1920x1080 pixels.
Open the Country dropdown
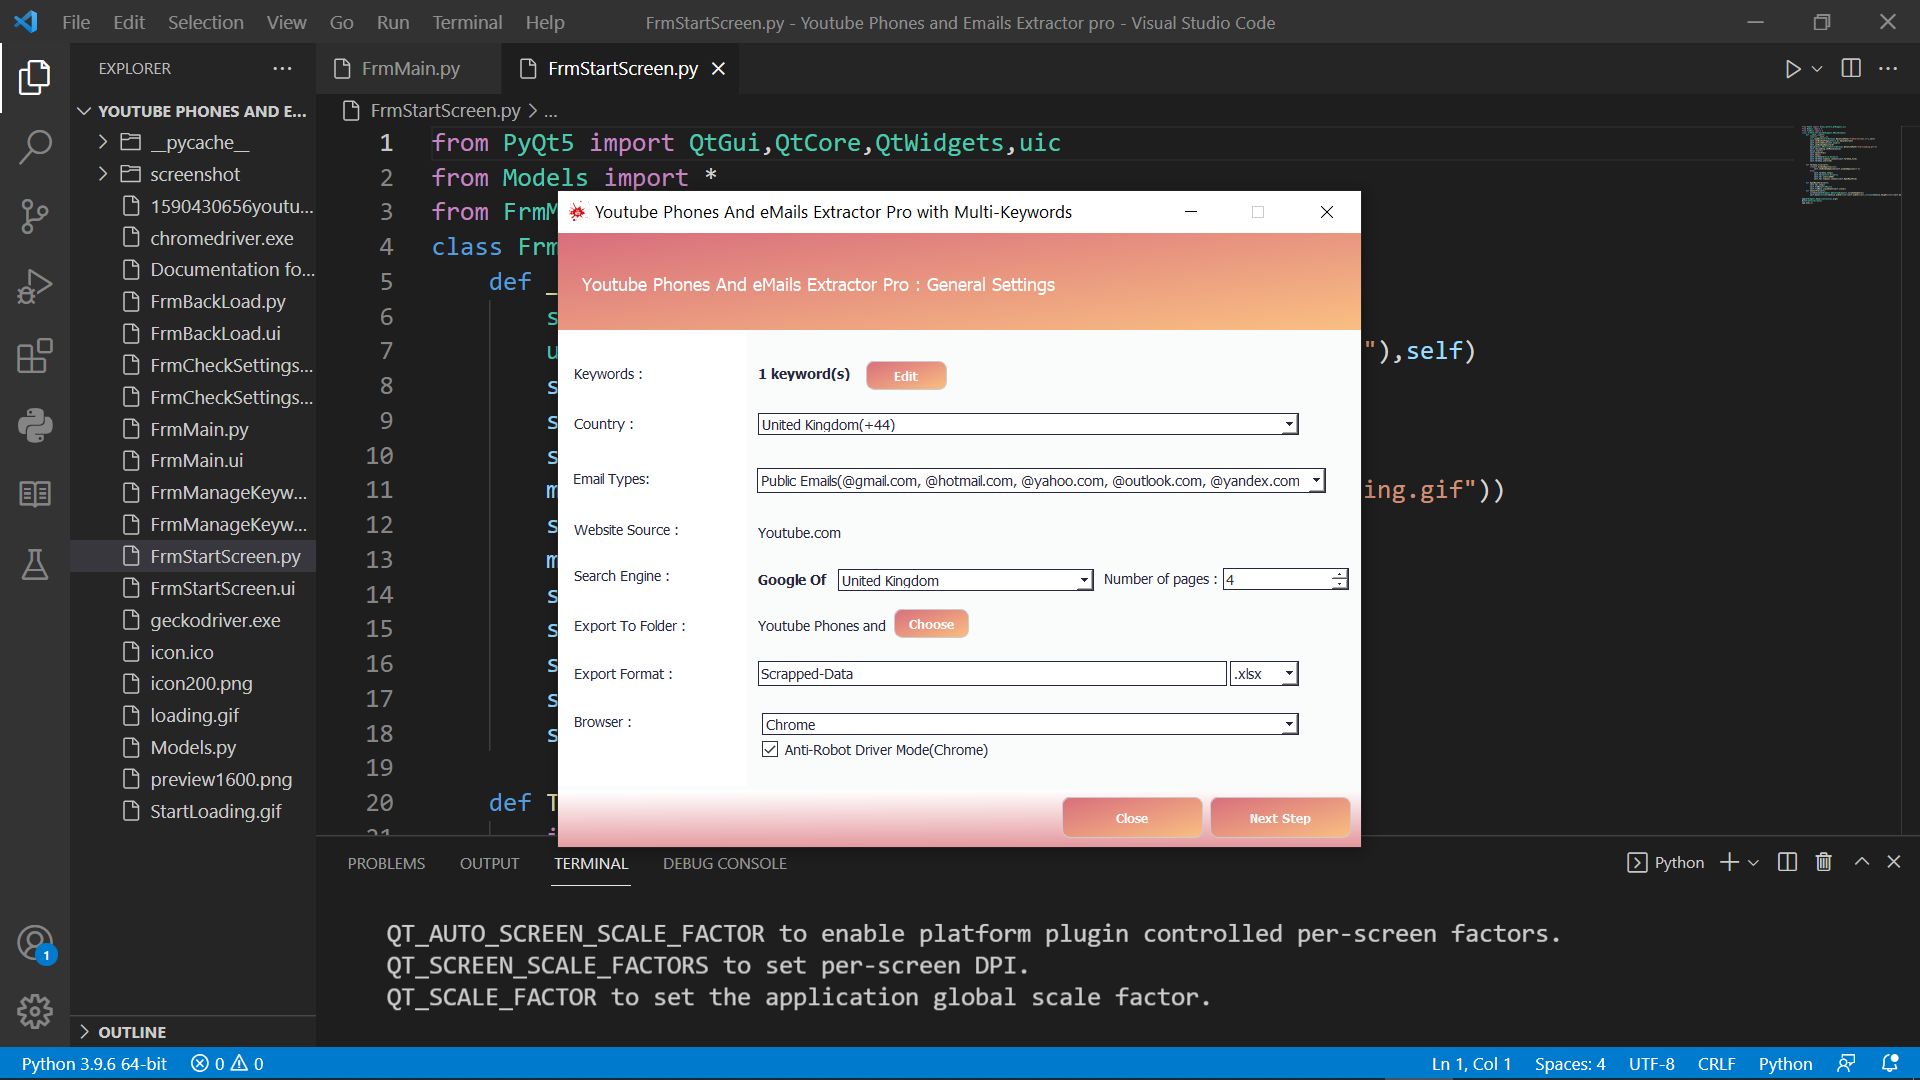point(1027,424)
